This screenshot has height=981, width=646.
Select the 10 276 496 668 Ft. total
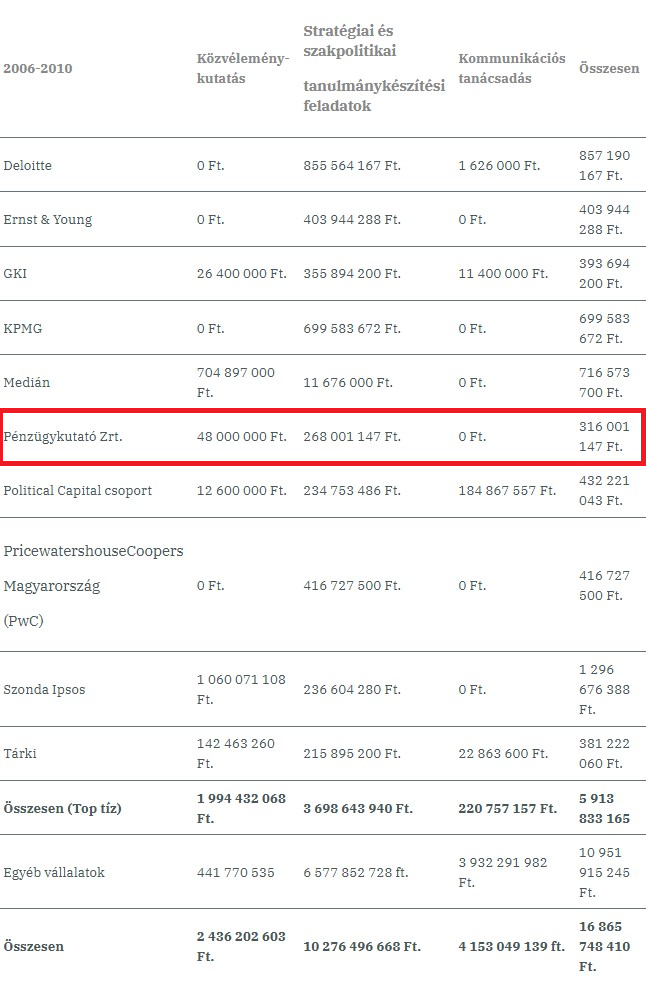(x=362, y=947)
